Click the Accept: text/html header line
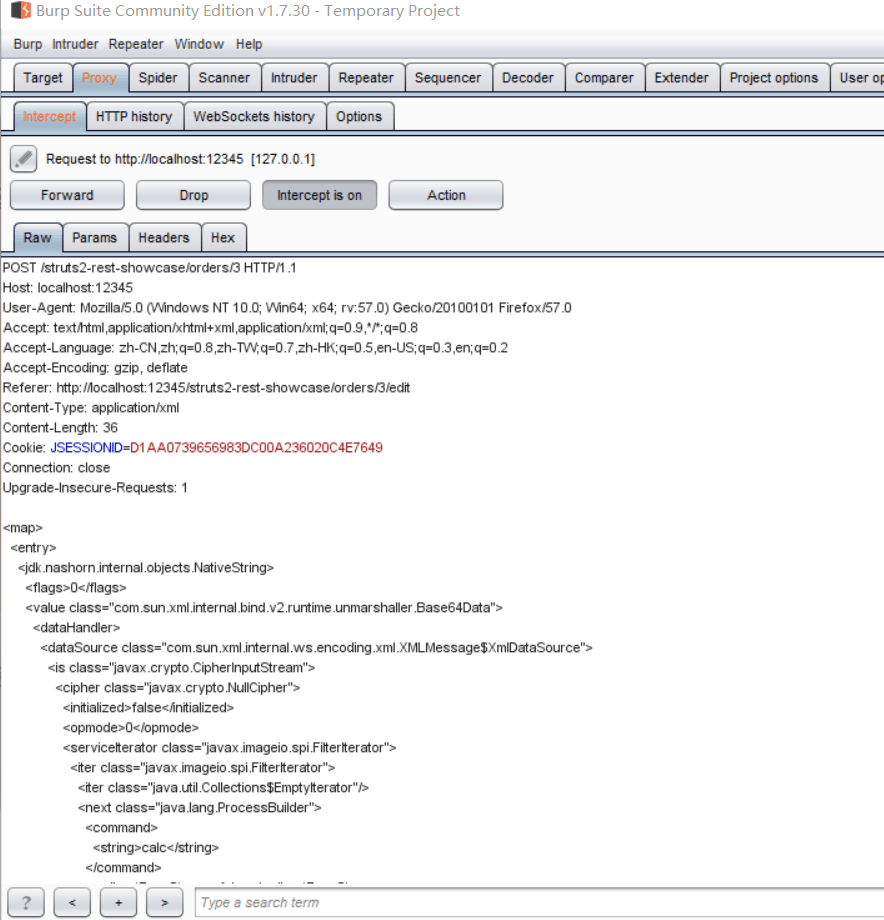Screen dimensions: 884x920 [211, 328]
